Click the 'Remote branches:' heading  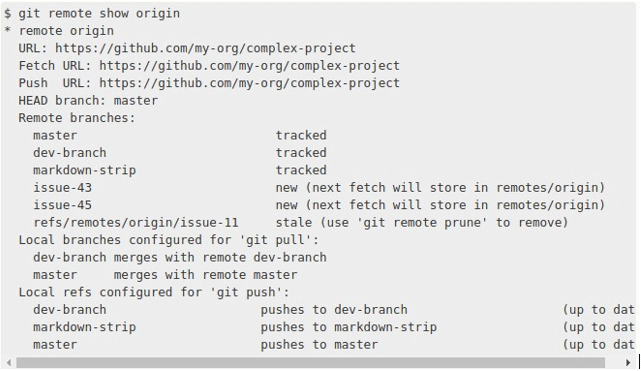point(76,118)
